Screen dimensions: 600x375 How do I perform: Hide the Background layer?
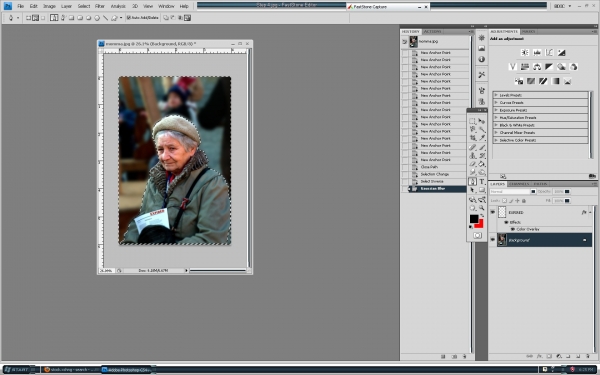tap(492, 240)
